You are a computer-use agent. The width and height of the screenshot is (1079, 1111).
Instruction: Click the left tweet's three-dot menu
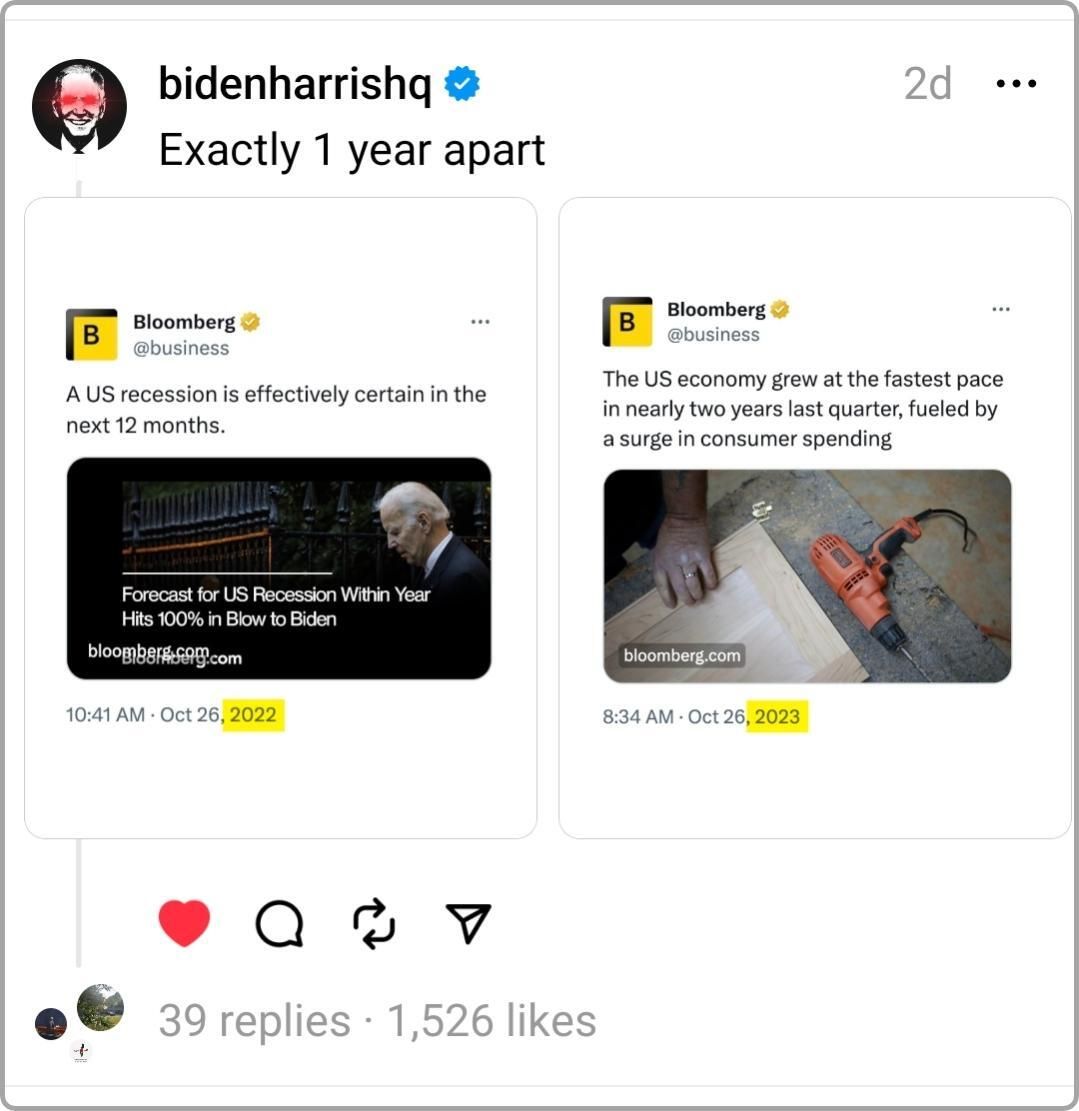point(480,322)
